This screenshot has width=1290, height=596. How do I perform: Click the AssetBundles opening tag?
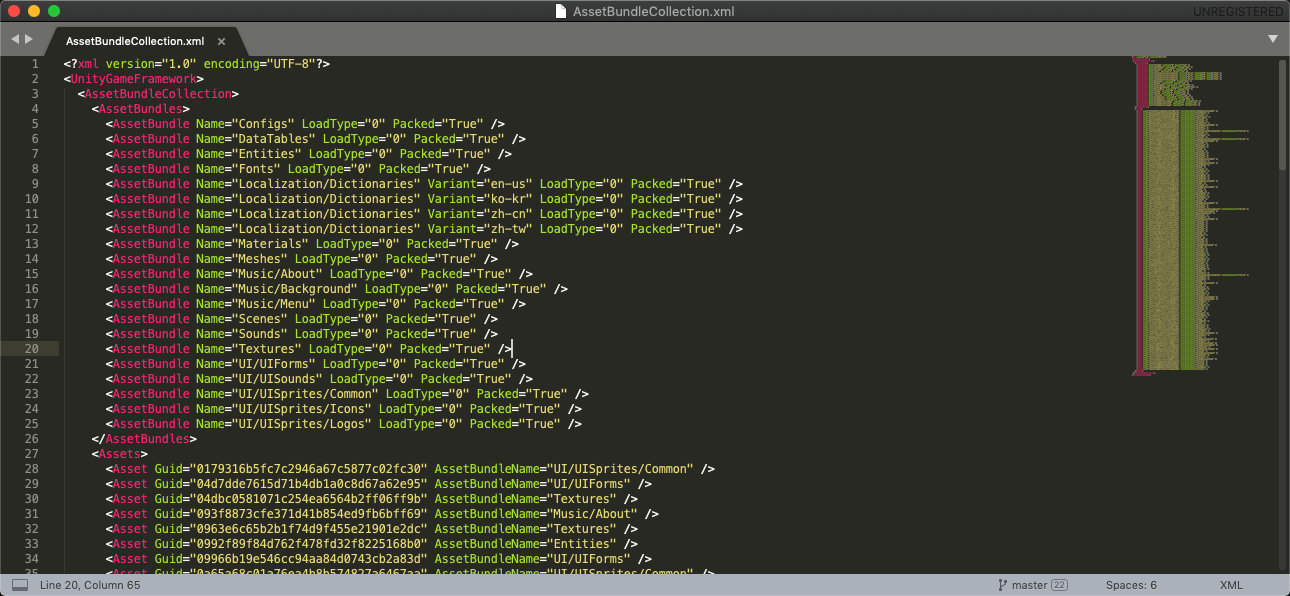point(141,109)
